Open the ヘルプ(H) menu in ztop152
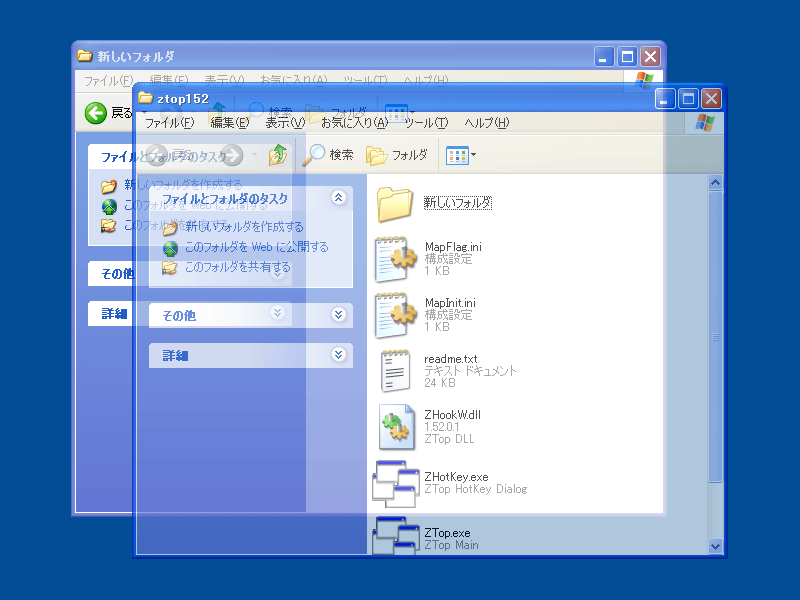This screenshot has width=800, height=600. [487, 123]
